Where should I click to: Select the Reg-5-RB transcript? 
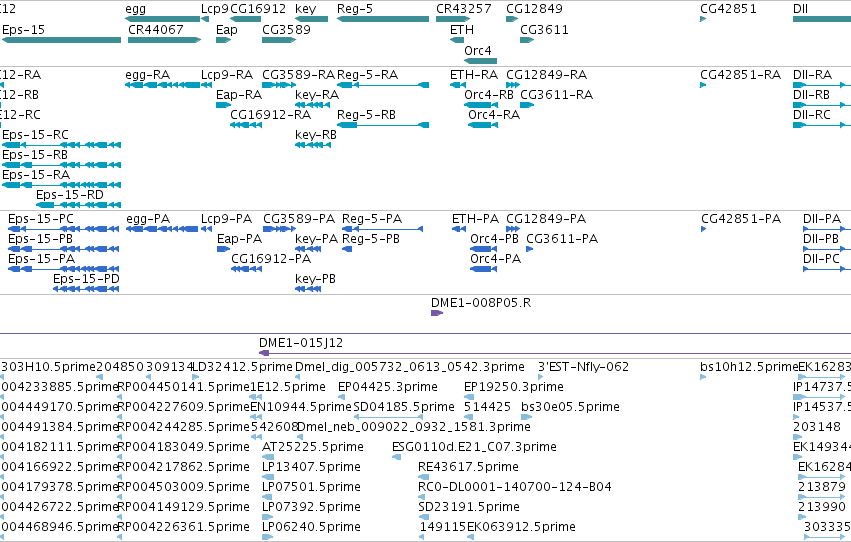point(383,125)
